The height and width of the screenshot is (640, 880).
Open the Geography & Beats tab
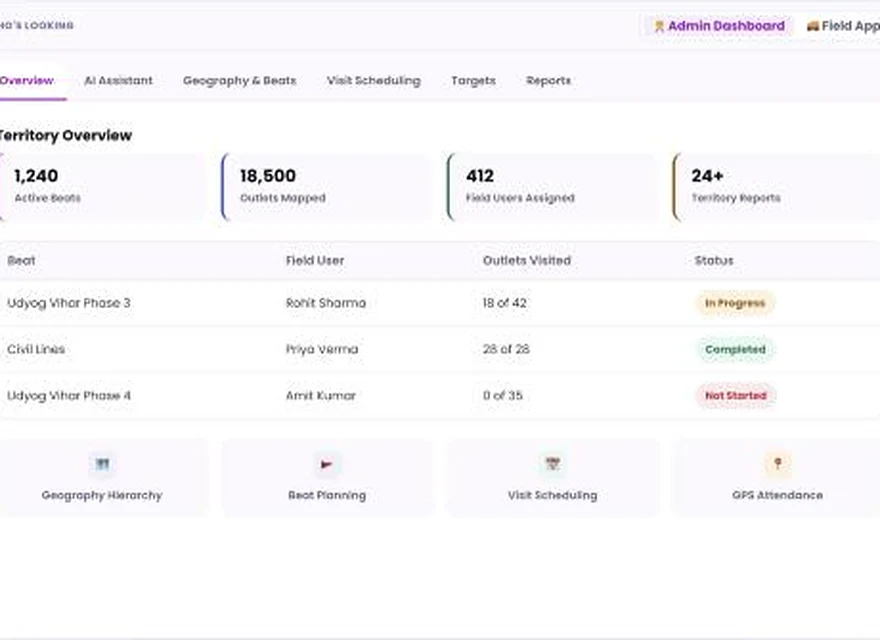[x=239, y=81]
